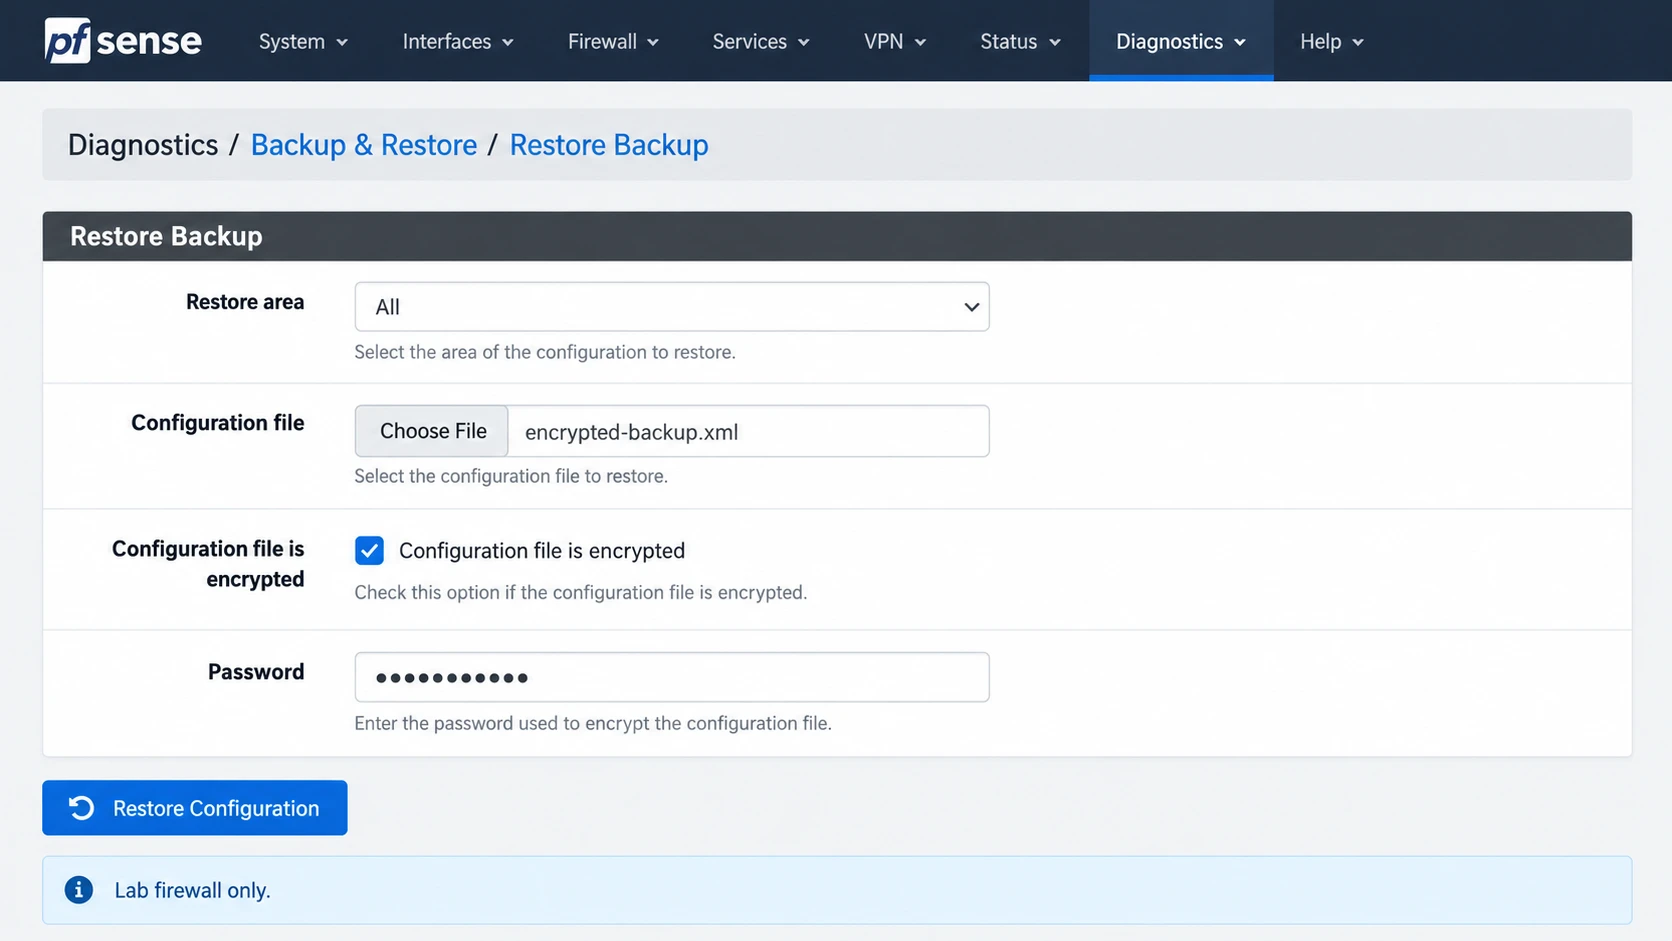This screenshot has height=941, width=1672.
Task: Open the Help menu
Action: [1331, 41]
